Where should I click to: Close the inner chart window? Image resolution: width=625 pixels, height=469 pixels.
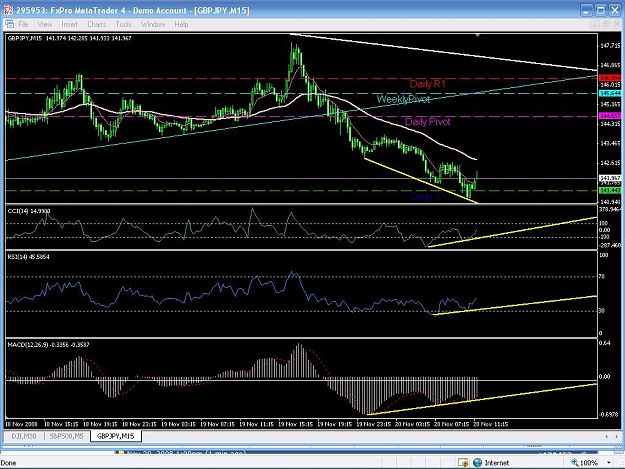pyautogui.click(x=616, y=25)
